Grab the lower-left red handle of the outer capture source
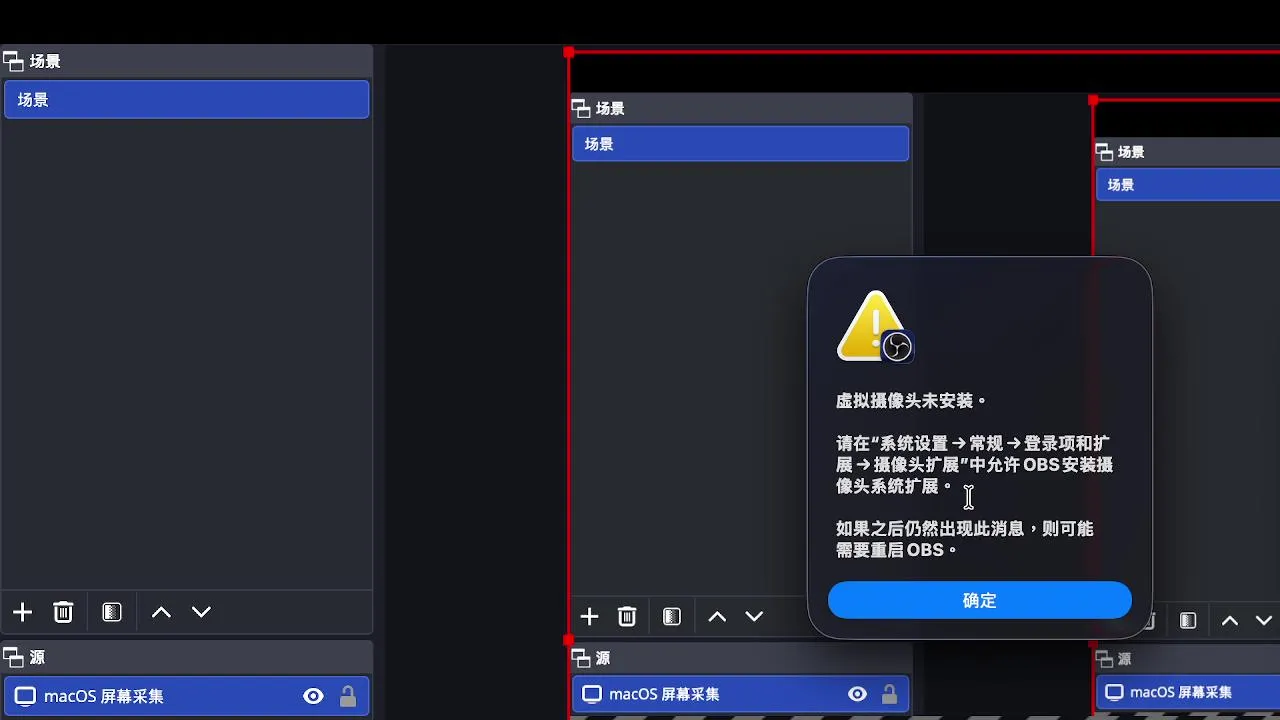Screen dimensions: 1280x720 click(569, 640)
